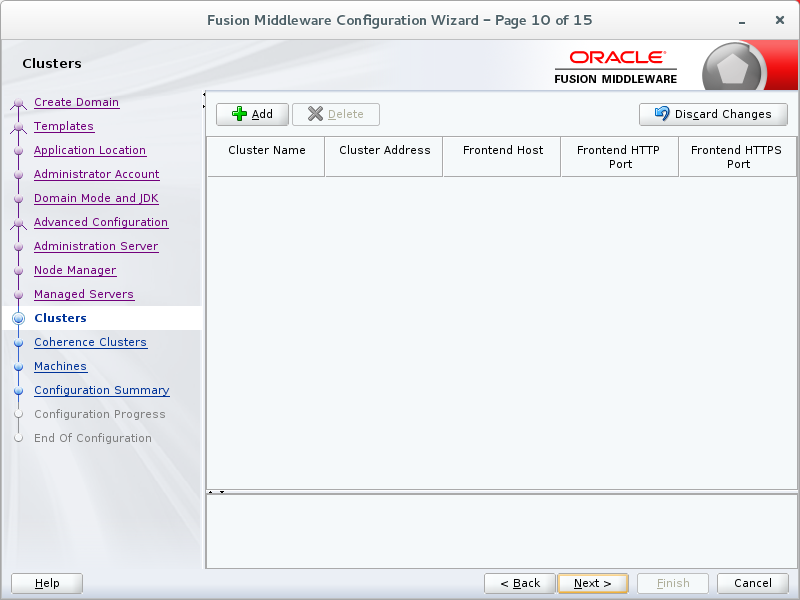Go to Domain Mode and JDK
Screen dimensions: 800x600
click(96, 198)
